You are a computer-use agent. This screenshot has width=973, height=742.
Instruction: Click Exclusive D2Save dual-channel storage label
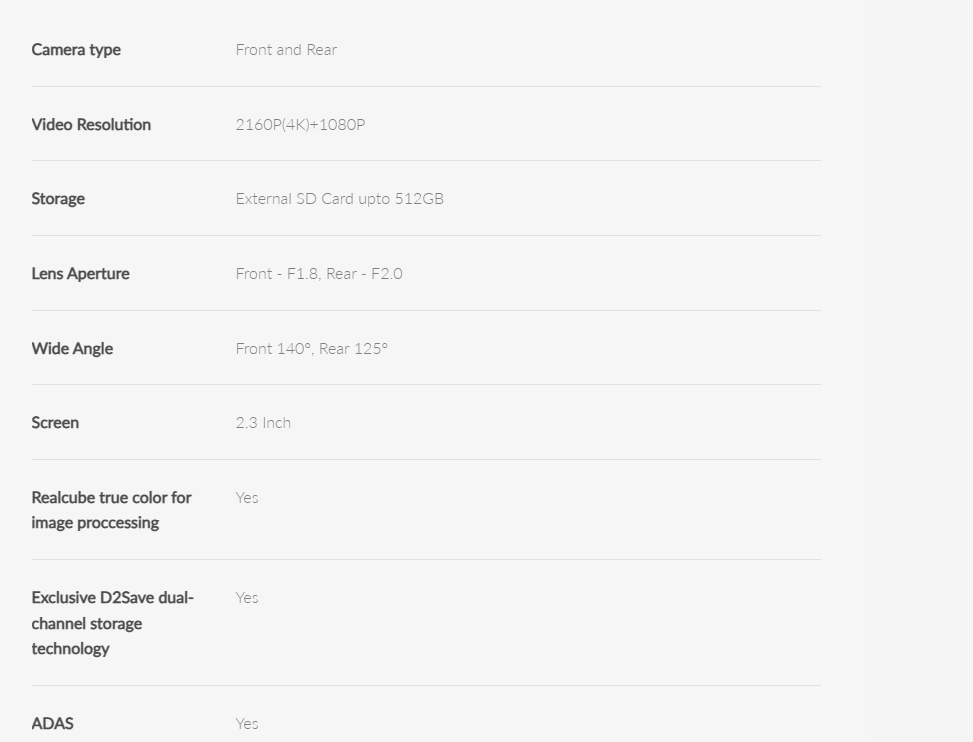[113, 623]
